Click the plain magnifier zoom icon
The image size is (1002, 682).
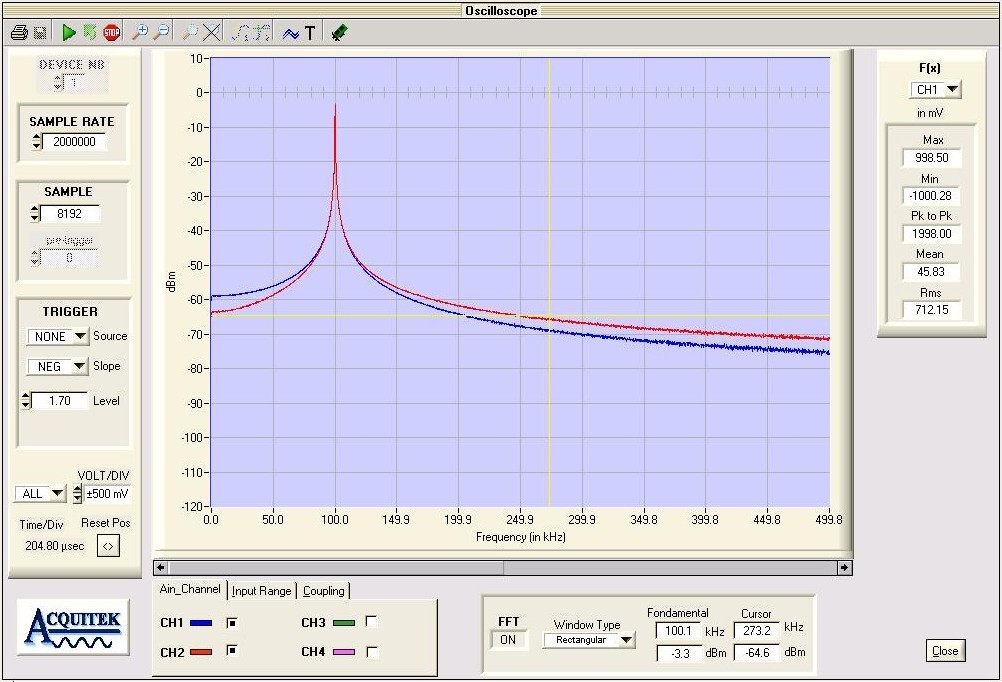(190, 32)
